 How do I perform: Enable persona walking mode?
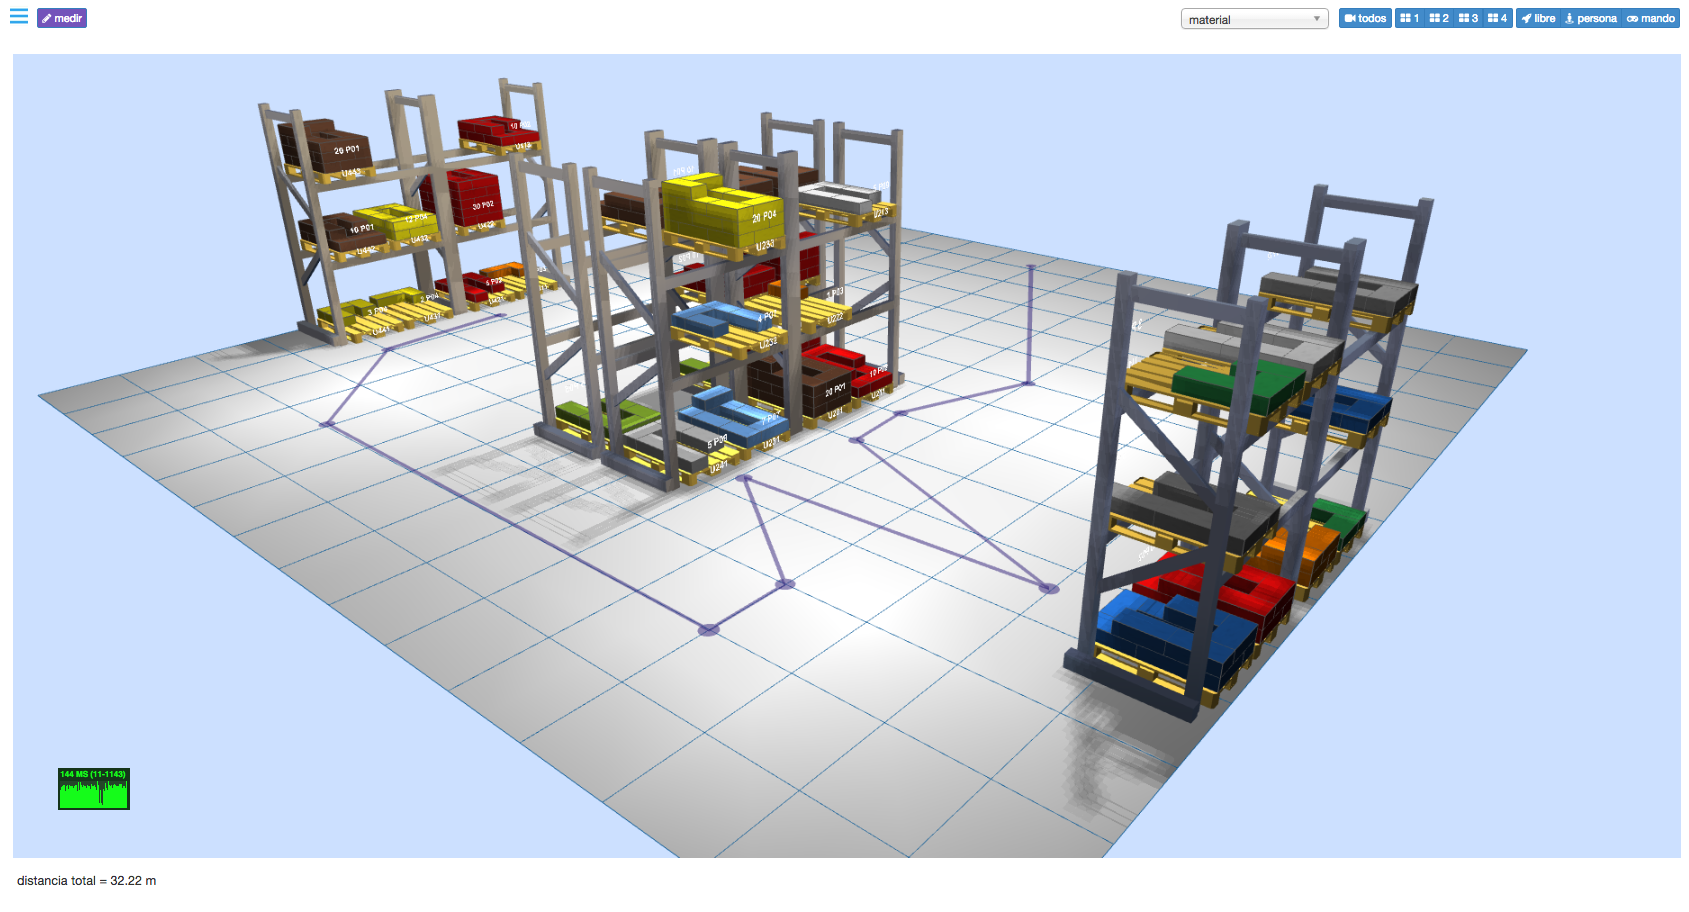[1590, 18]
